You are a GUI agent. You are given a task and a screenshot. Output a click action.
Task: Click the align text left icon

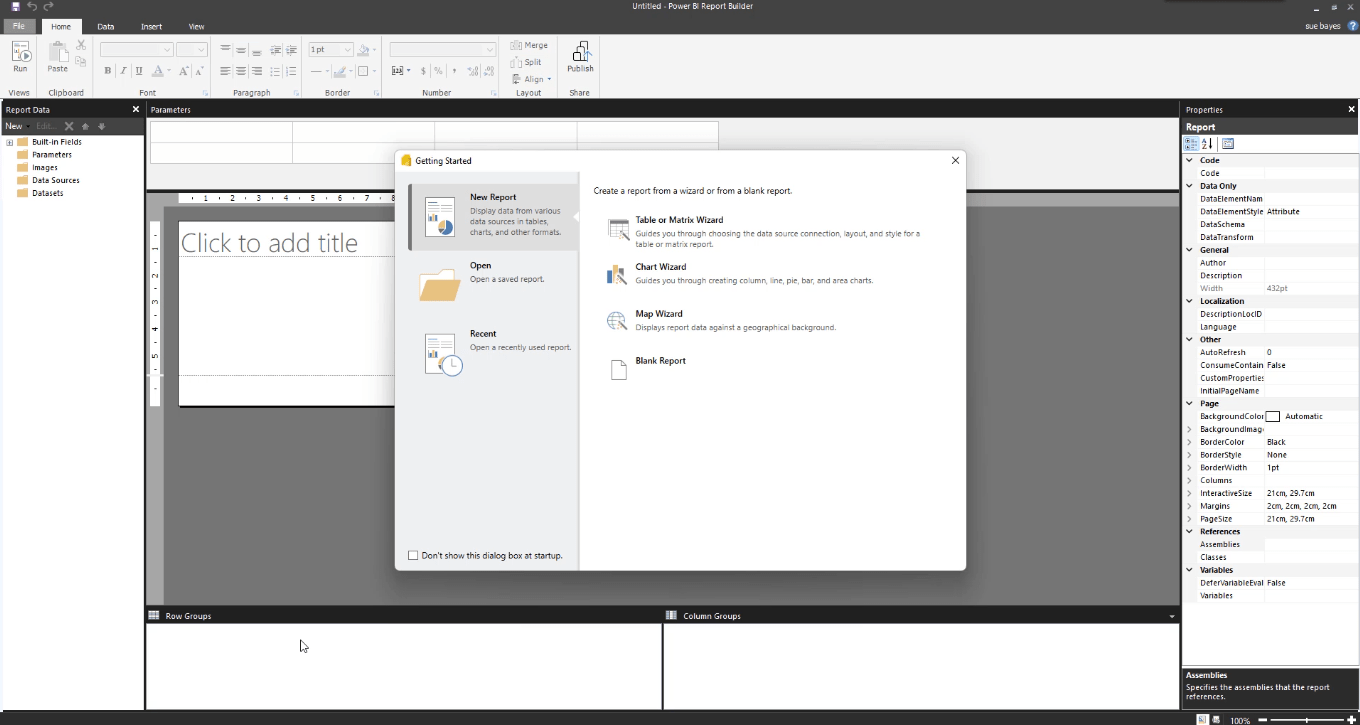pos(225,71)
